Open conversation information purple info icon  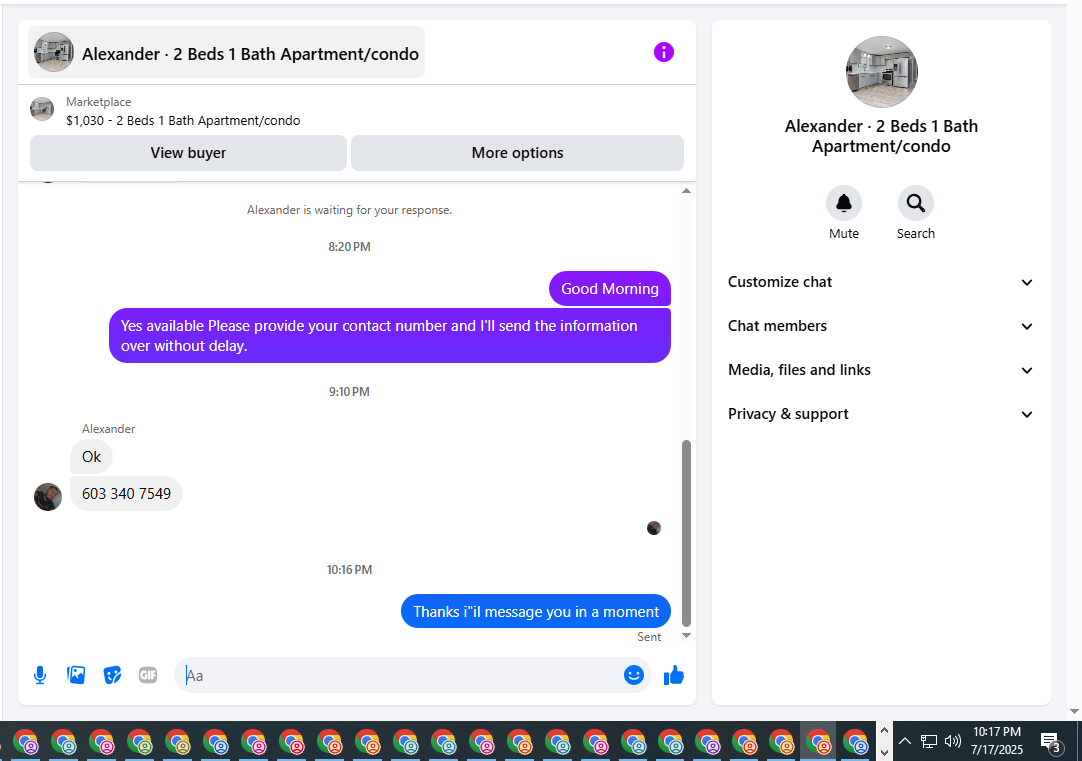click(x=663, y=52)
